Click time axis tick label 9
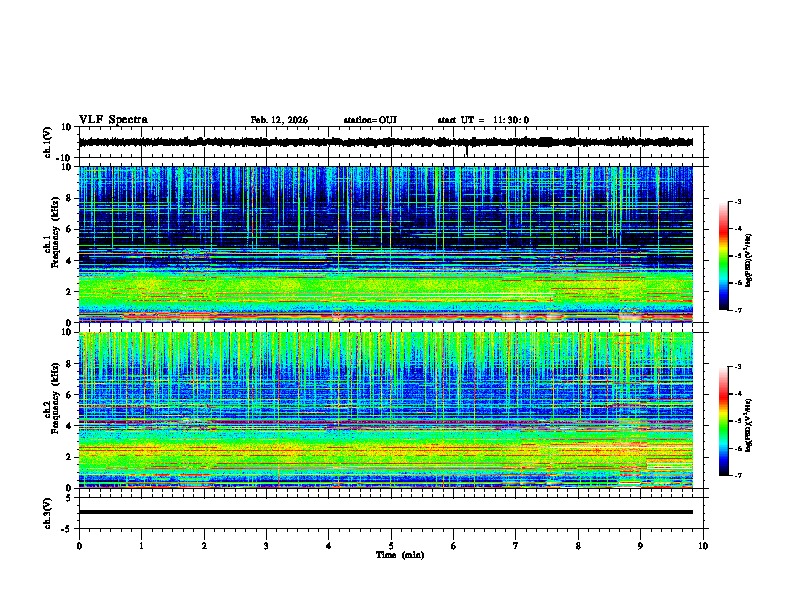 (x=640, y=546)
